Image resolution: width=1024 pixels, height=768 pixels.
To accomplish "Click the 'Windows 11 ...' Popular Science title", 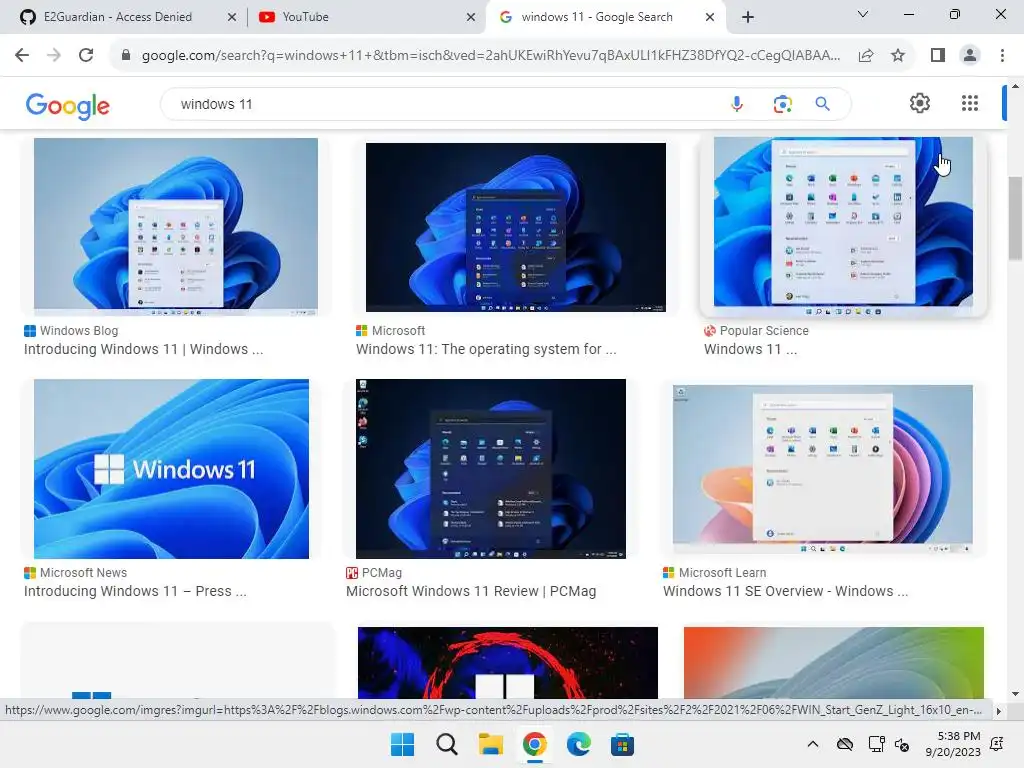I will [750, 349].
